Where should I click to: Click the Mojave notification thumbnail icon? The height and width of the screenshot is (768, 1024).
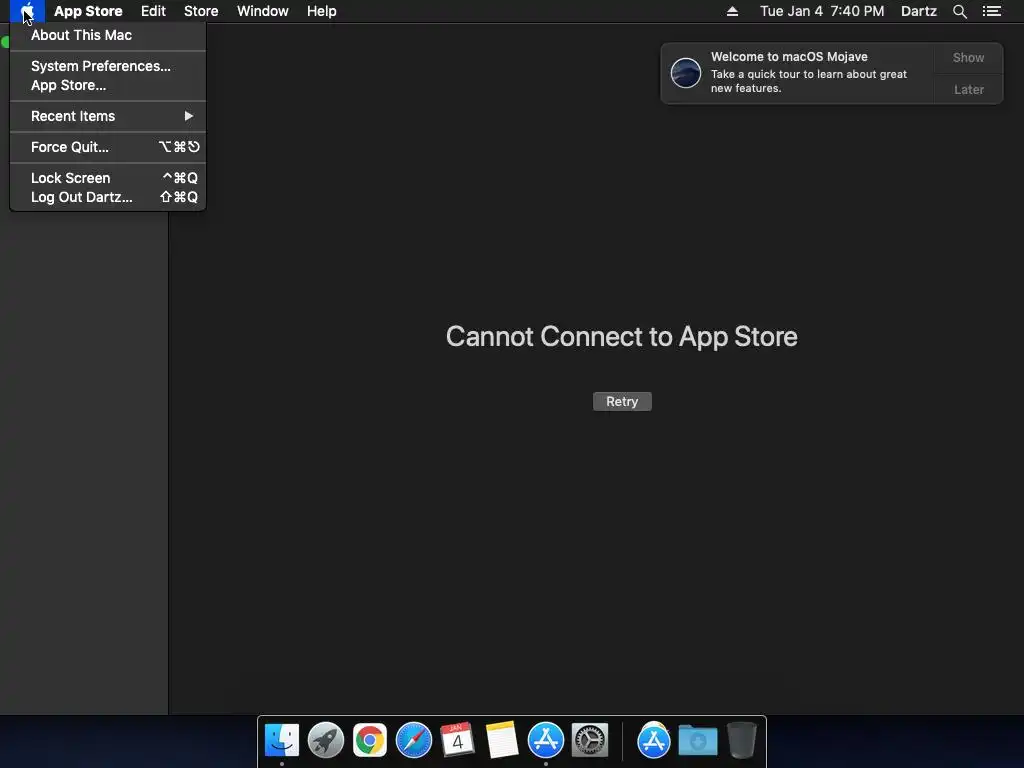point(686,72)
